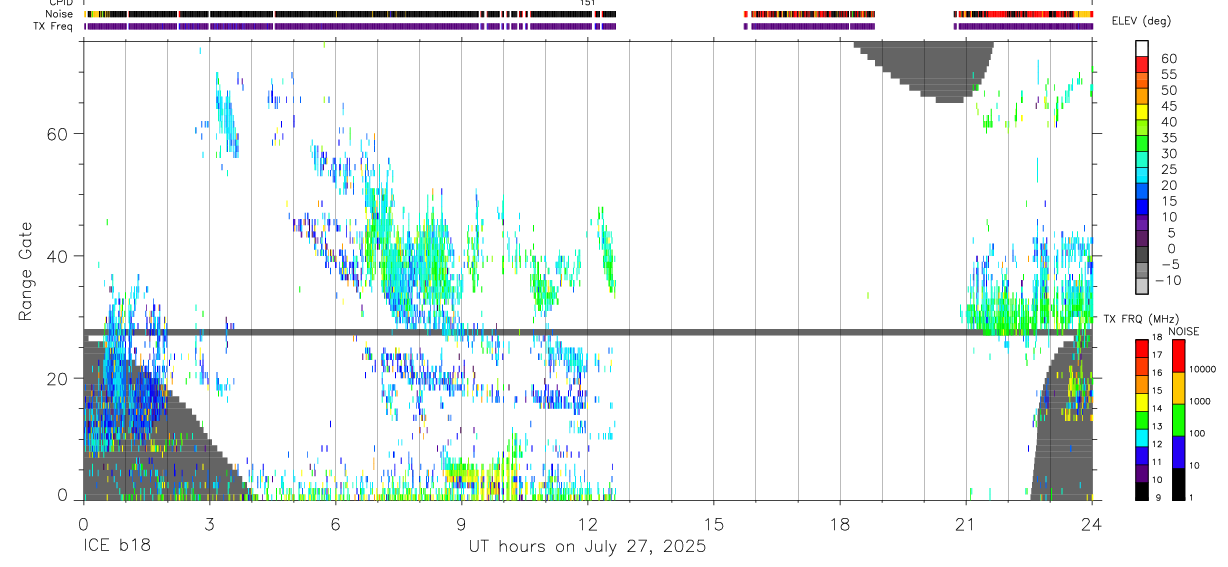Click the 'ICE b18' radar label
This screenshot has width=1228, height=567.
tap(118, 547)
